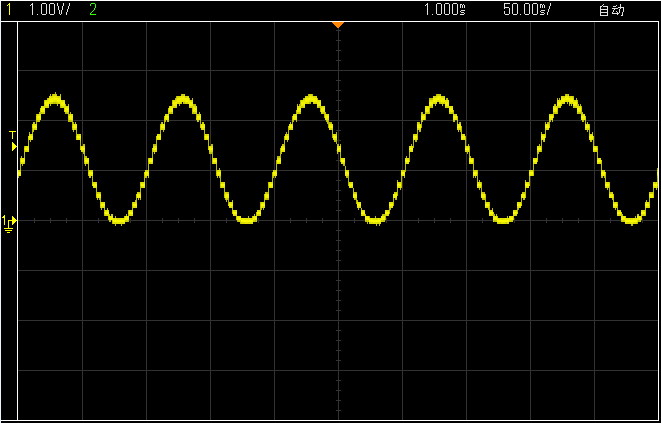Click the 自动 trigger mode label
Image resolution: width=661 pixels, height=423 pixels.
pos(611,10)
